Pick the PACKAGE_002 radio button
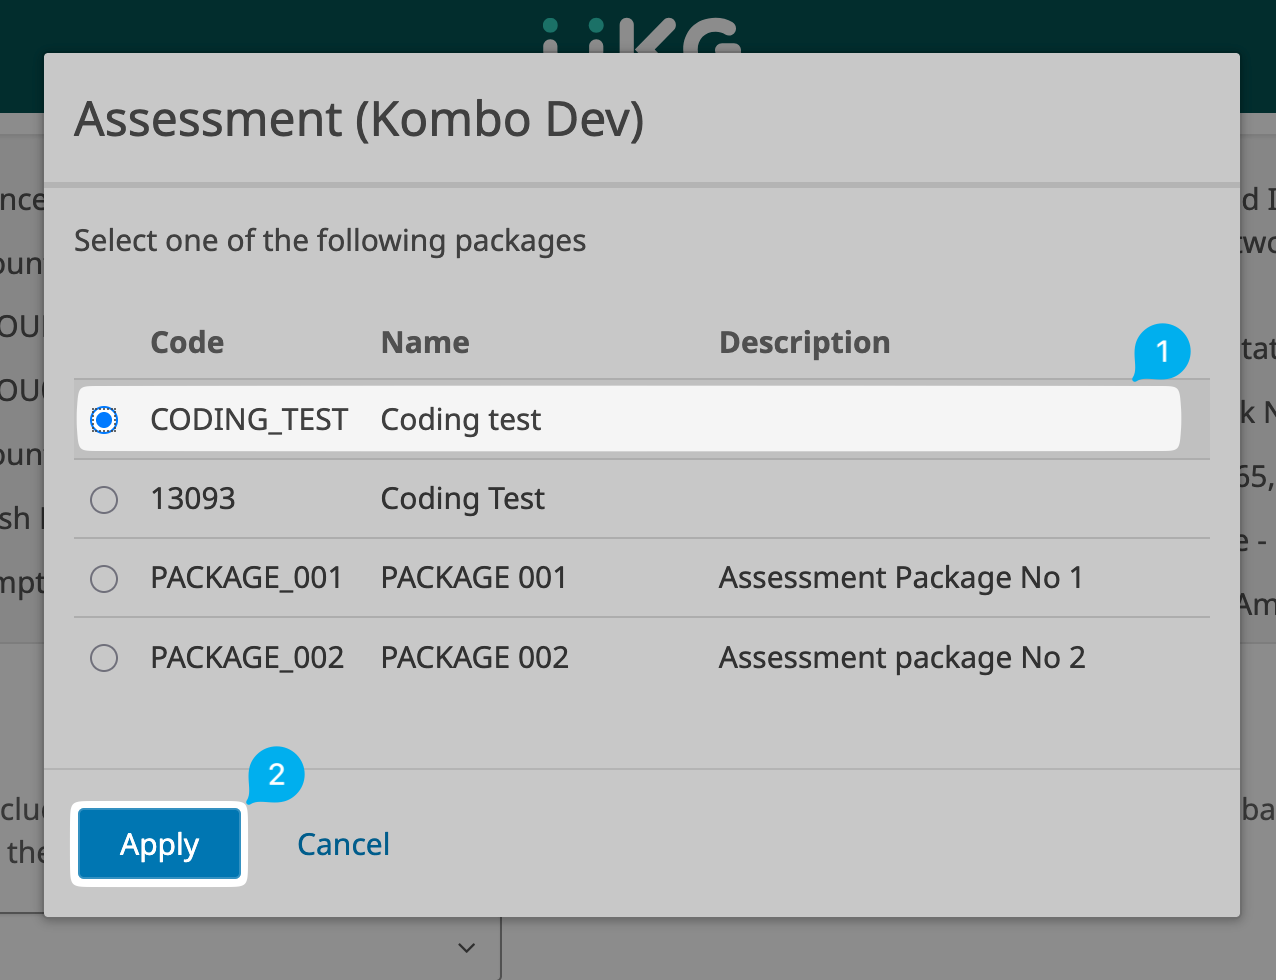 104,658
